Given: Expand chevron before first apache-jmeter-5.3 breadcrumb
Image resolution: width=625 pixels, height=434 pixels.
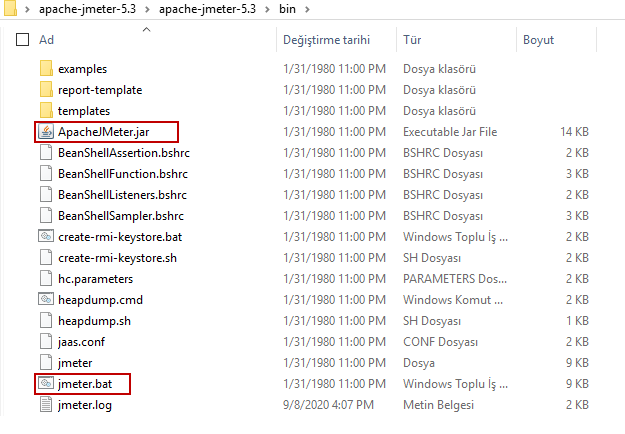Looking at the screenshot, I should tap(27, 9).
